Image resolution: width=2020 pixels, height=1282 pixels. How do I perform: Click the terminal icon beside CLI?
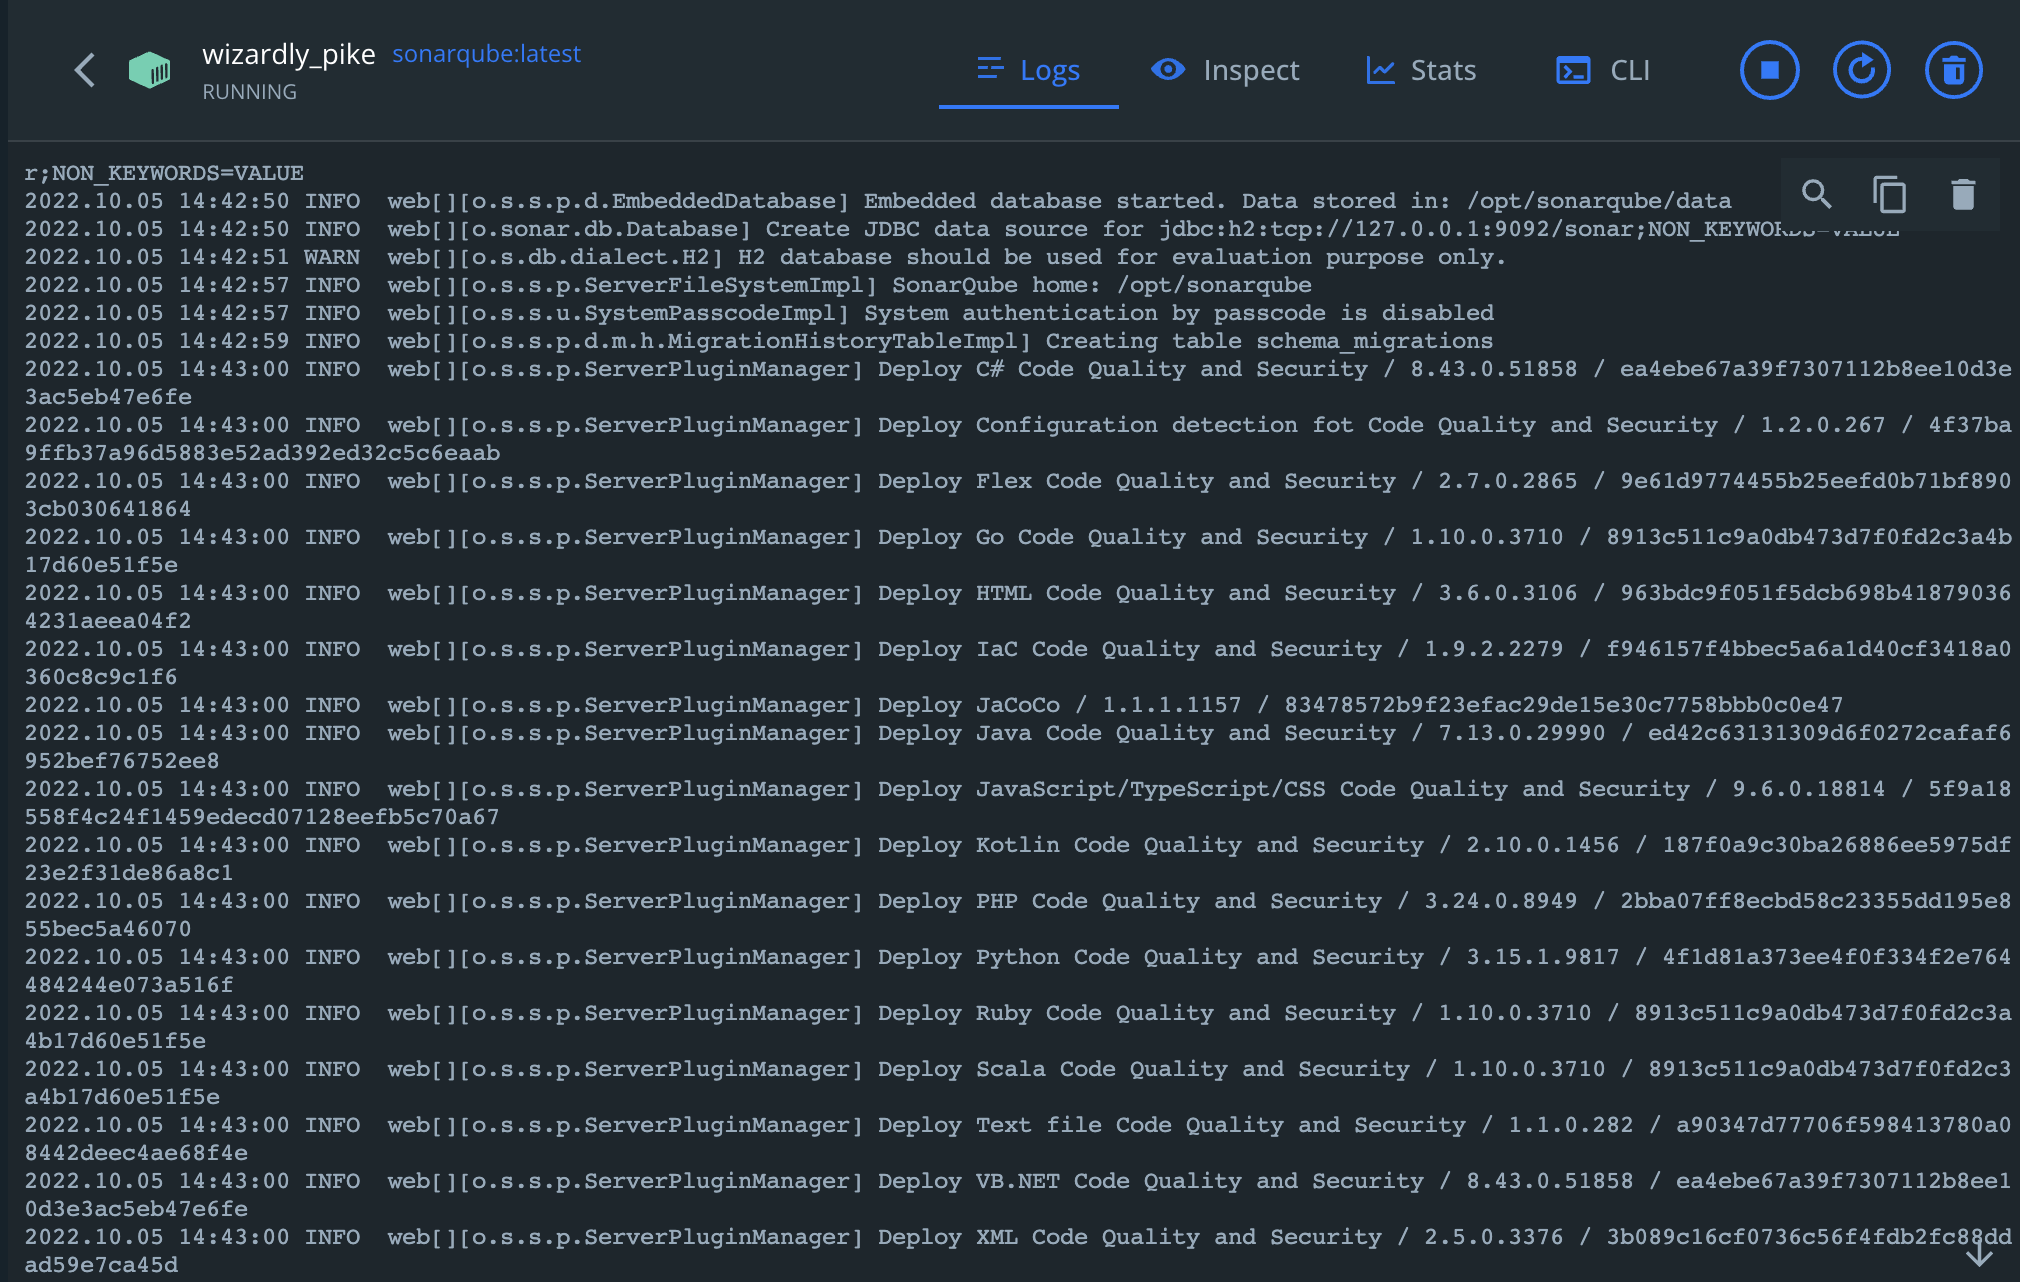tap(1573, 70)
